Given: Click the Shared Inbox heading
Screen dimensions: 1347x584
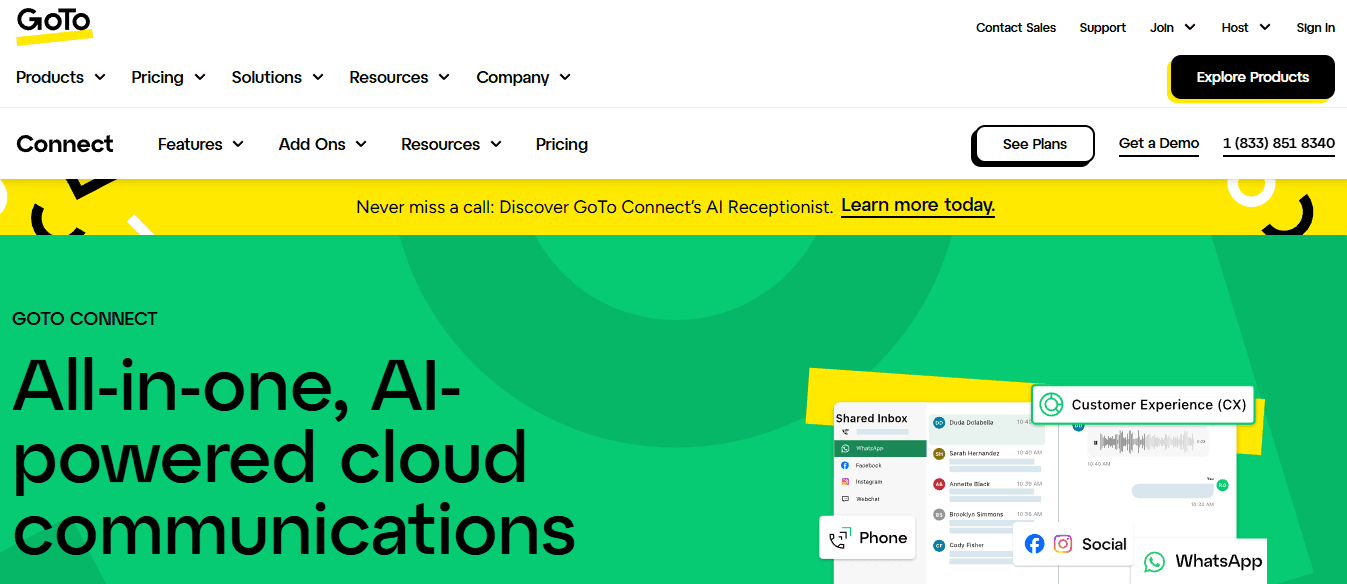Looking at the screenshot, I should pyautogui.click(x=872, y=418).
